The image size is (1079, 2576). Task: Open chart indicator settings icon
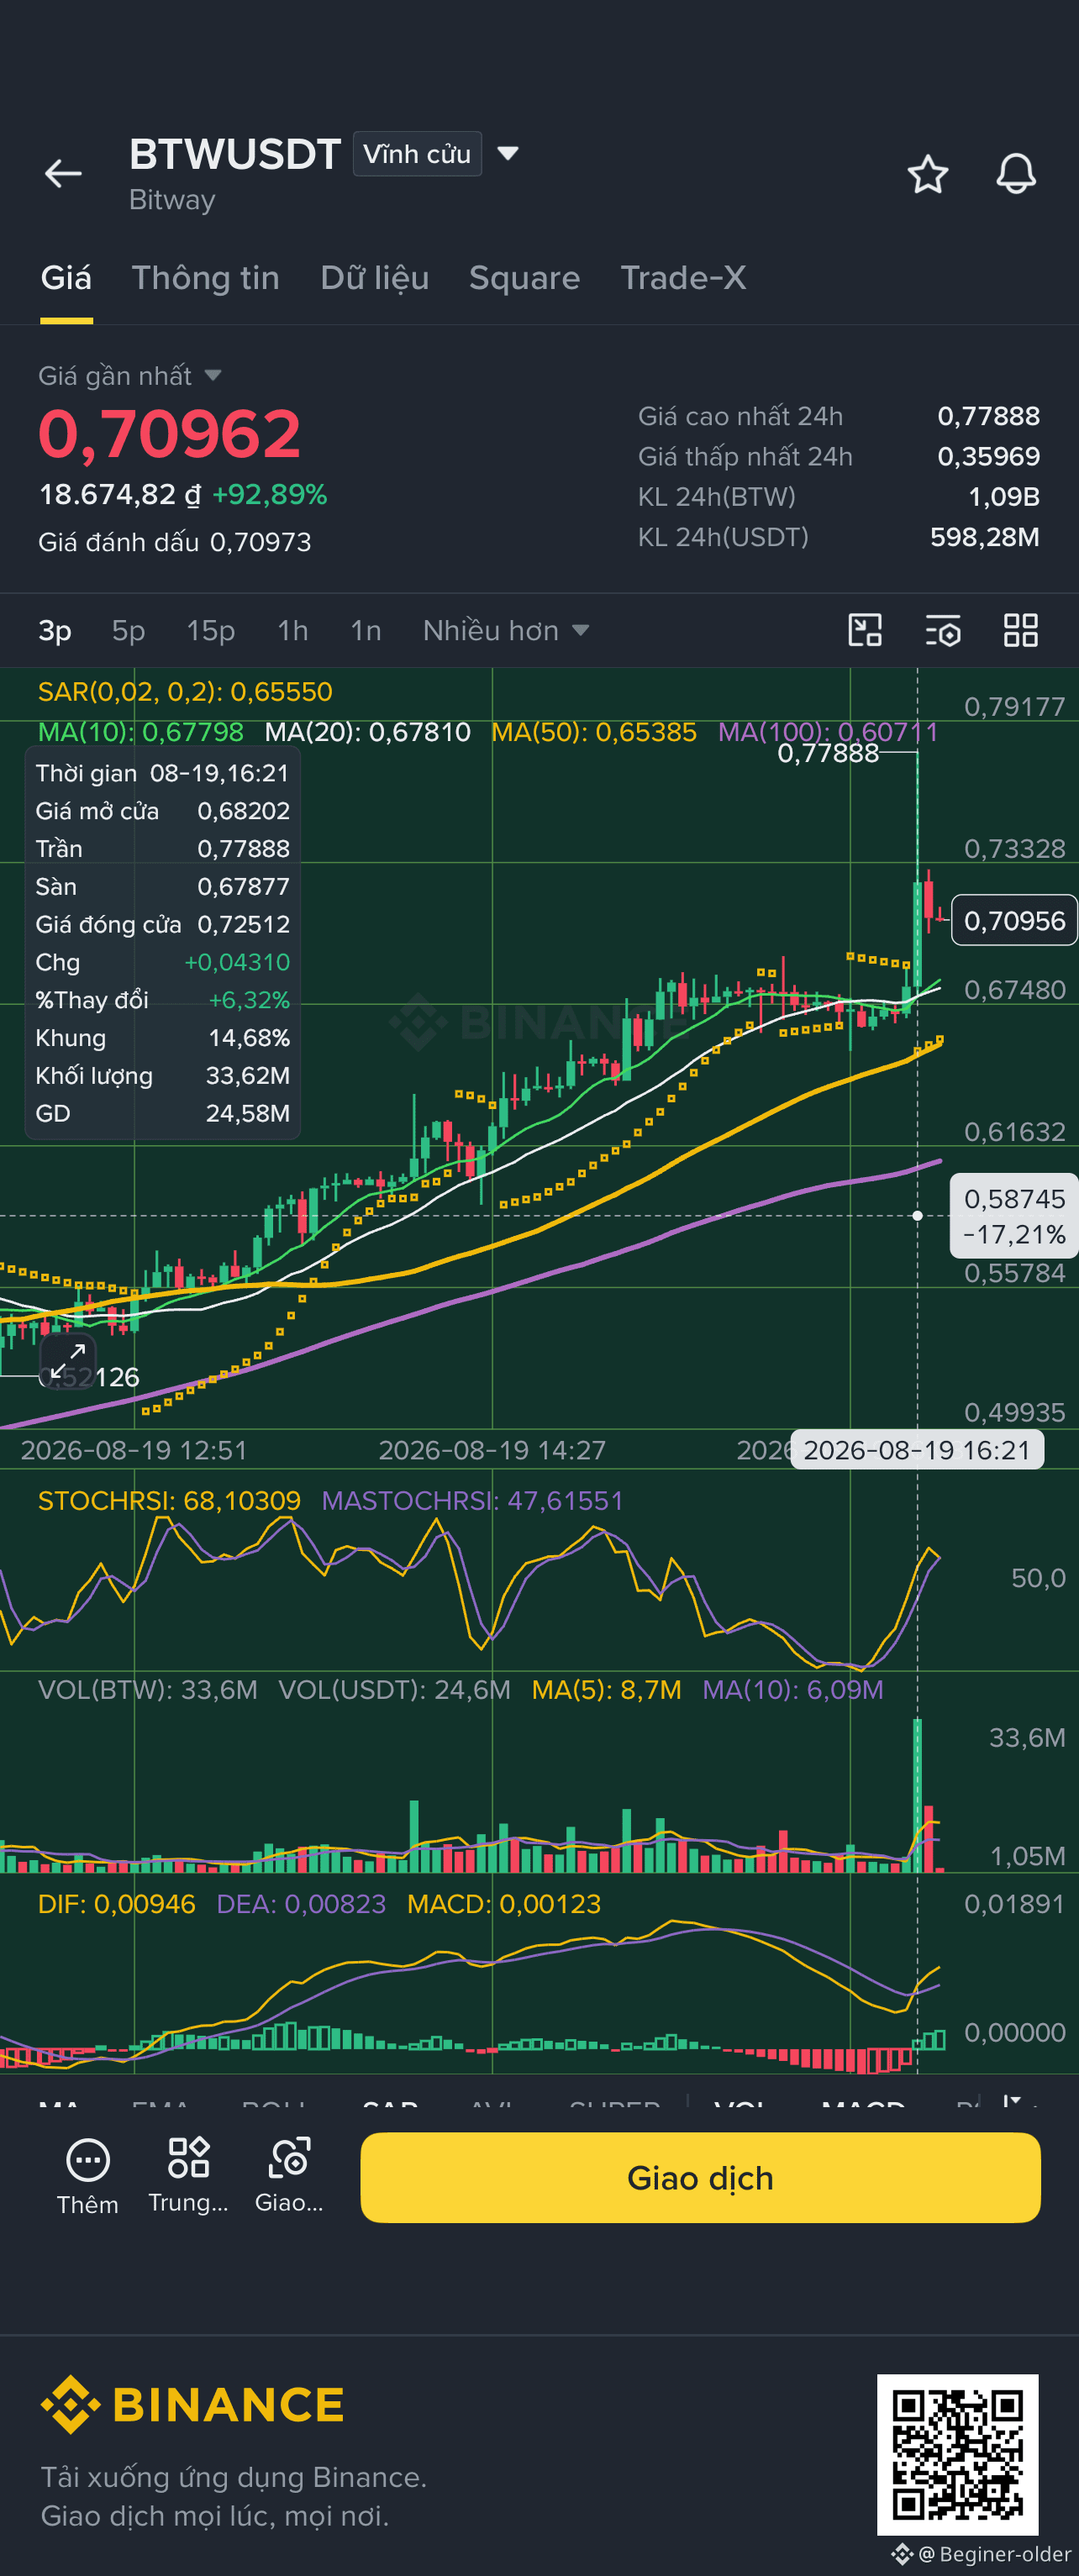point(943,631)
